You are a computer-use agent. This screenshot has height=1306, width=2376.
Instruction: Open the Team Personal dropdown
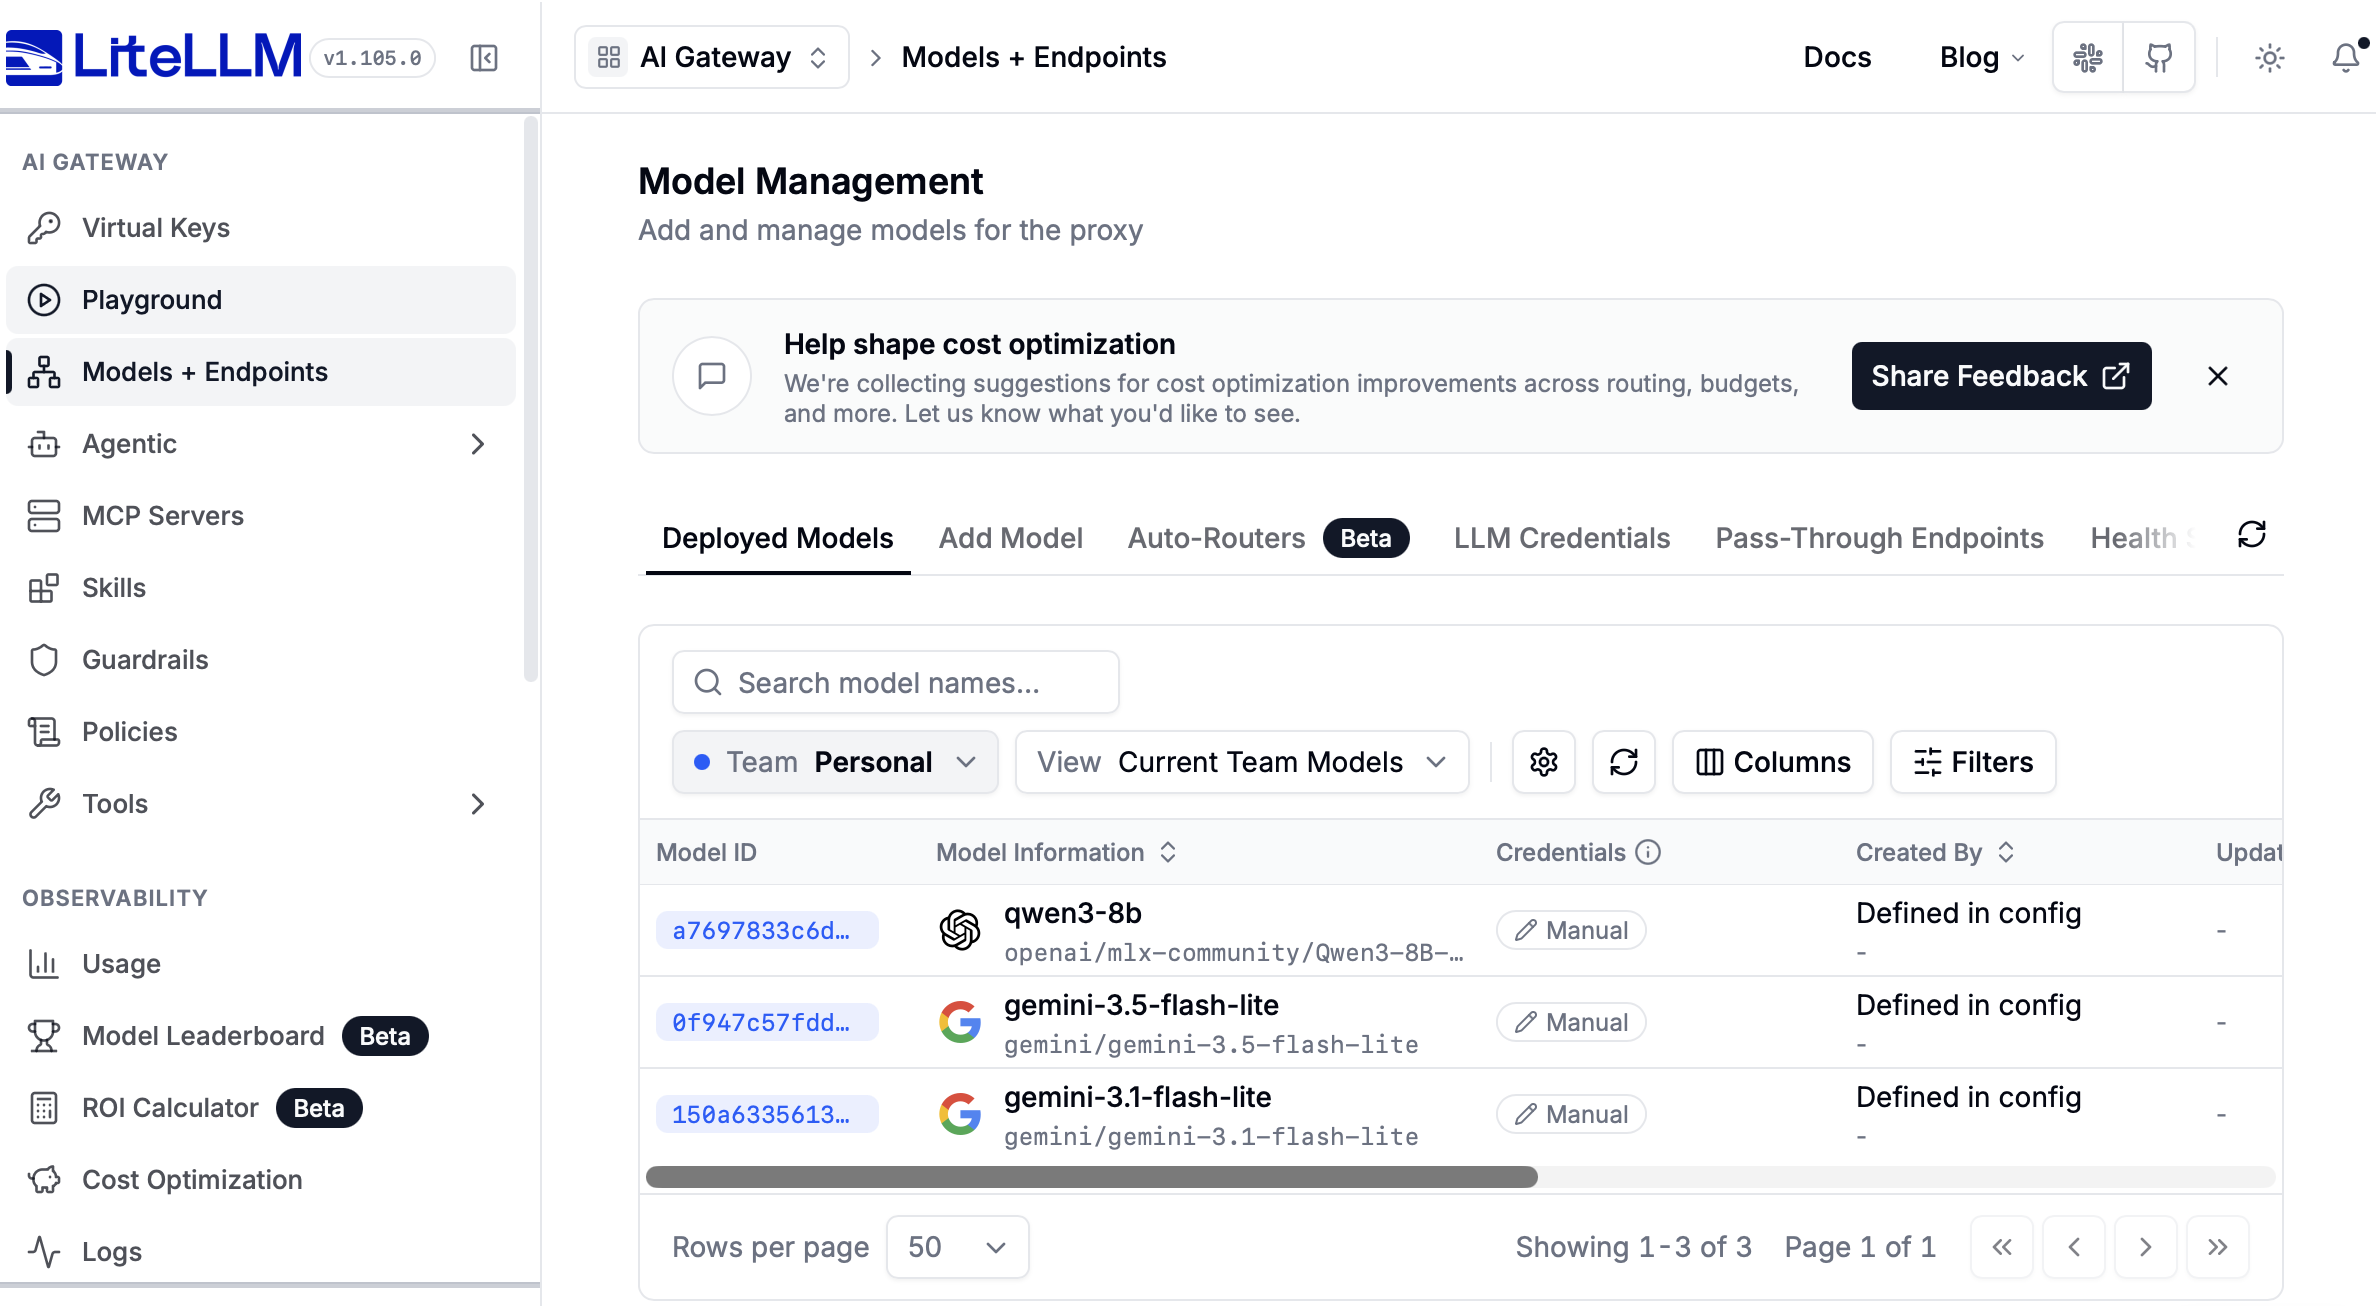click(835, 762)
